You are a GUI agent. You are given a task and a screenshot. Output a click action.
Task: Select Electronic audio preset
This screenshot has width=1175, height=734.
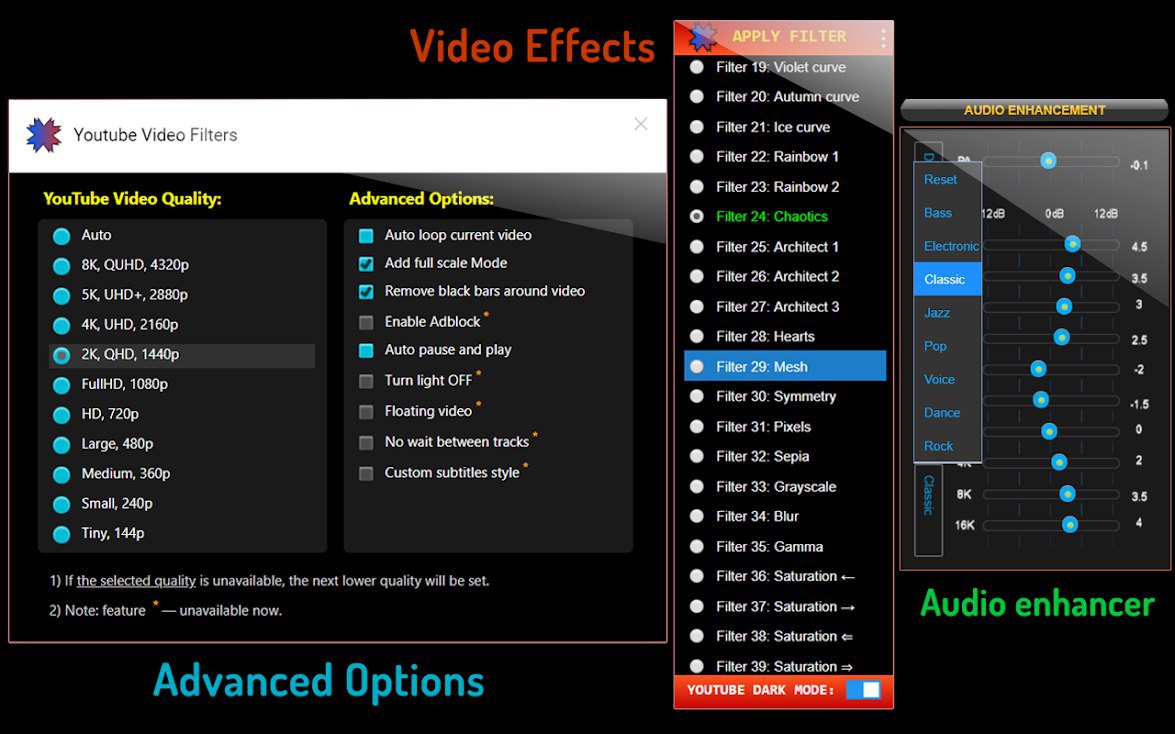point(947,246)
